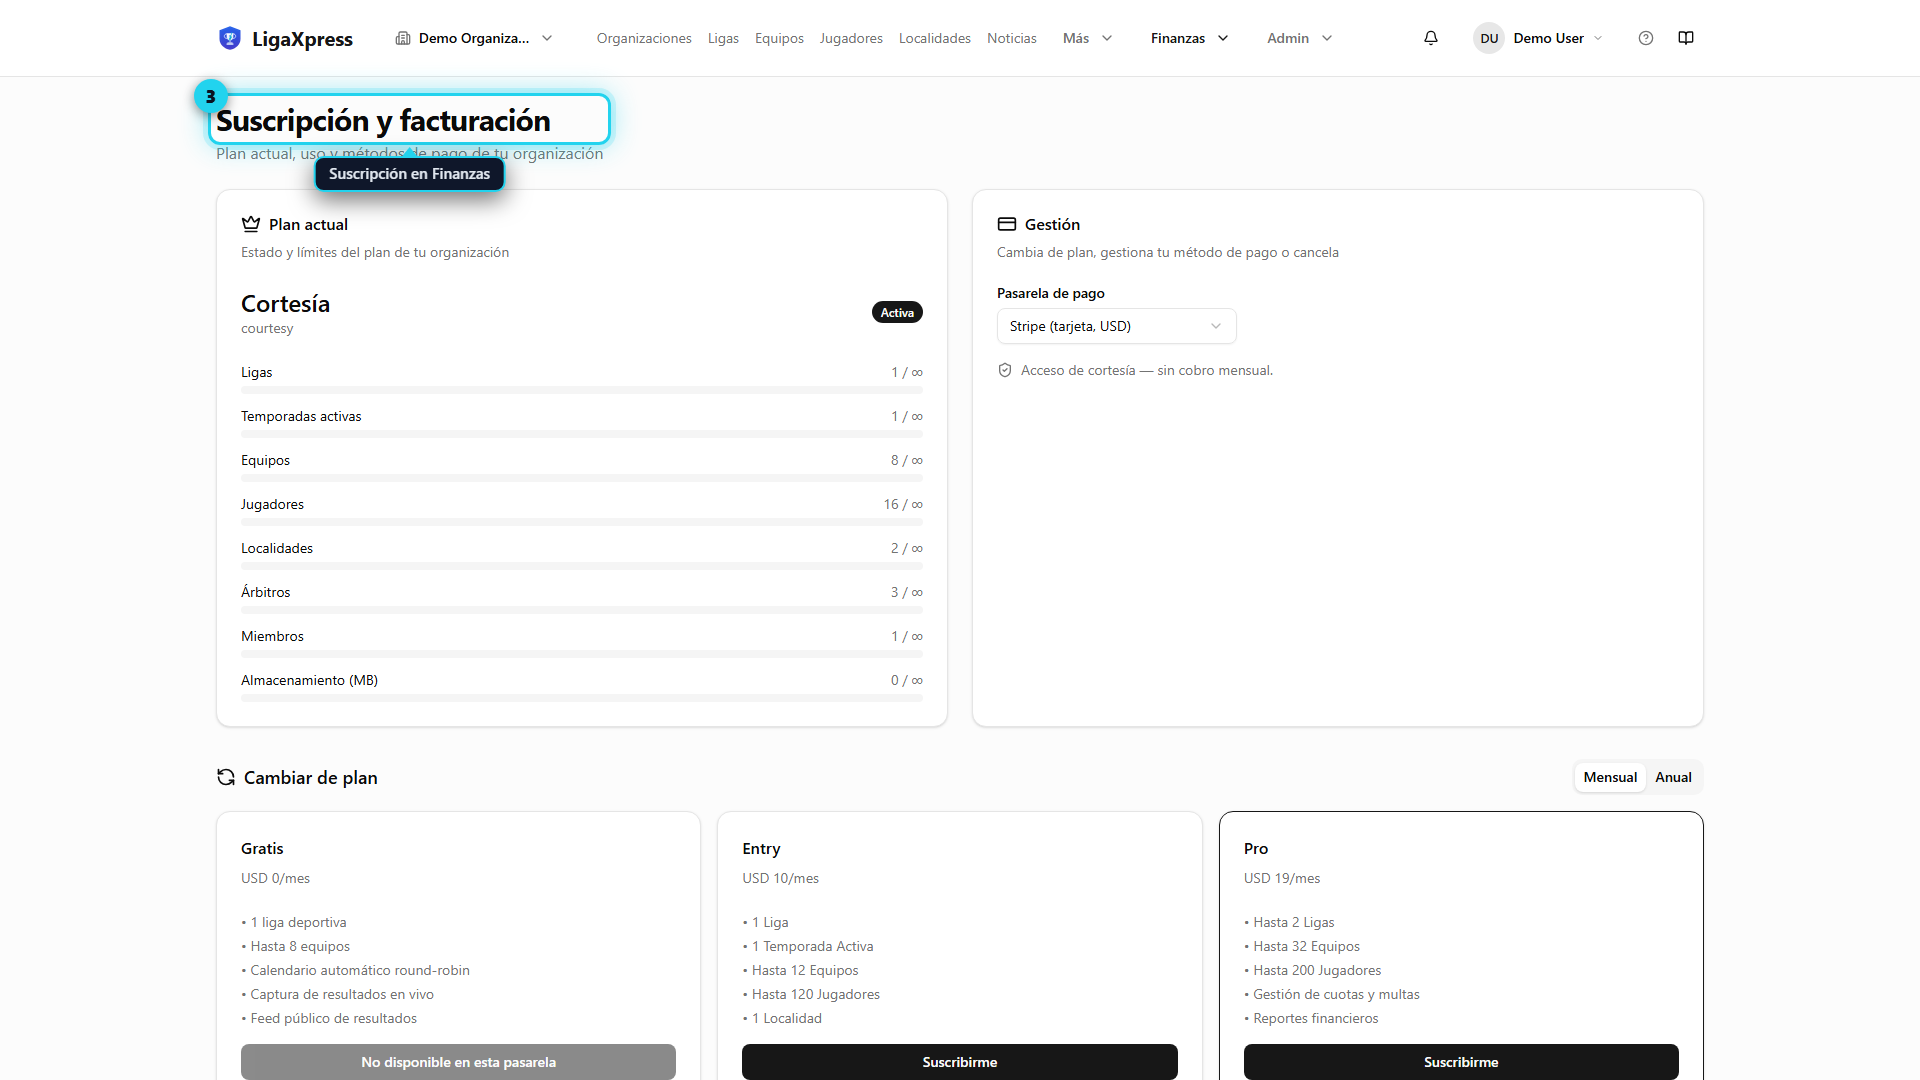Open the documentation book icon
The image size is (1920, 1080).
(x=1686, y=38)
